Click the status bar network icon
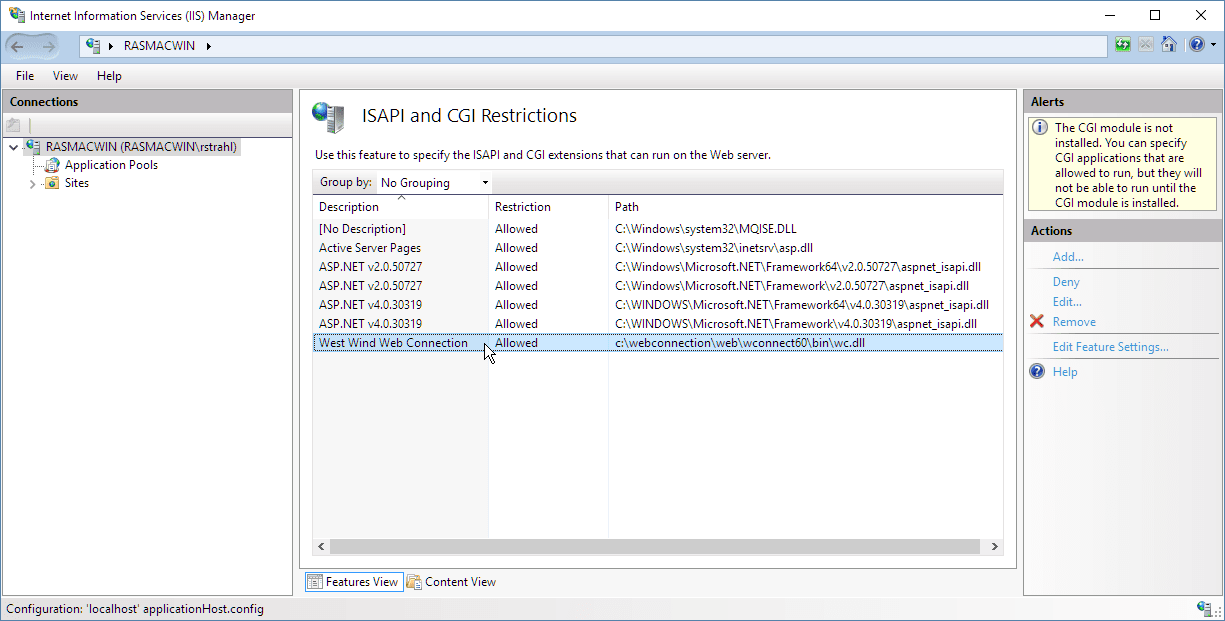Image resolution: width=1225 pixels, height=621 pixels. point(1204,608)
